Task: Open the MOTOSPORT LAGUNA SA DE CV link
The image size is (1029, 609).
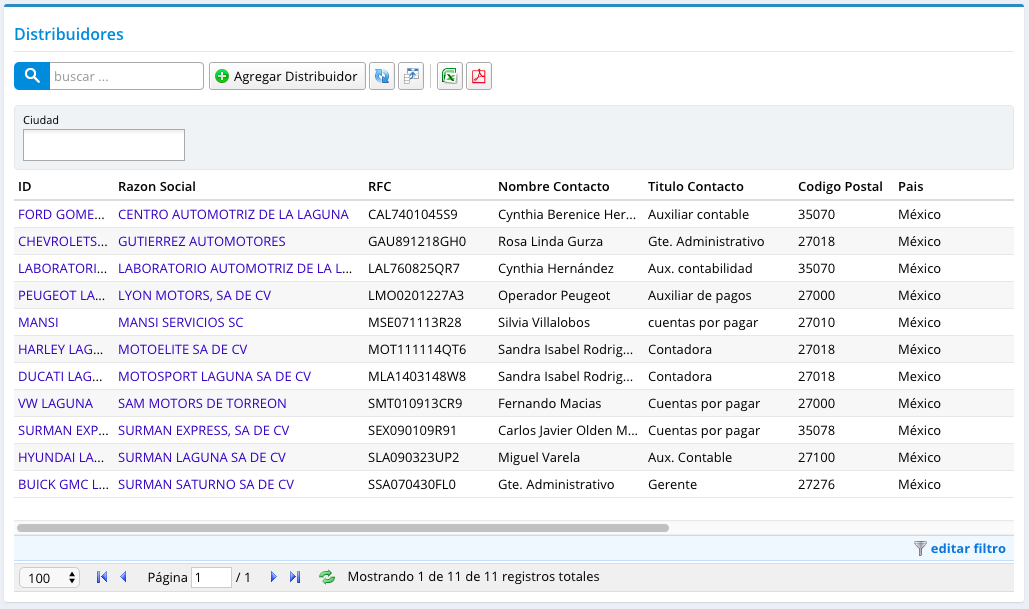Action: pyautogui.click(x=215, y=376)
